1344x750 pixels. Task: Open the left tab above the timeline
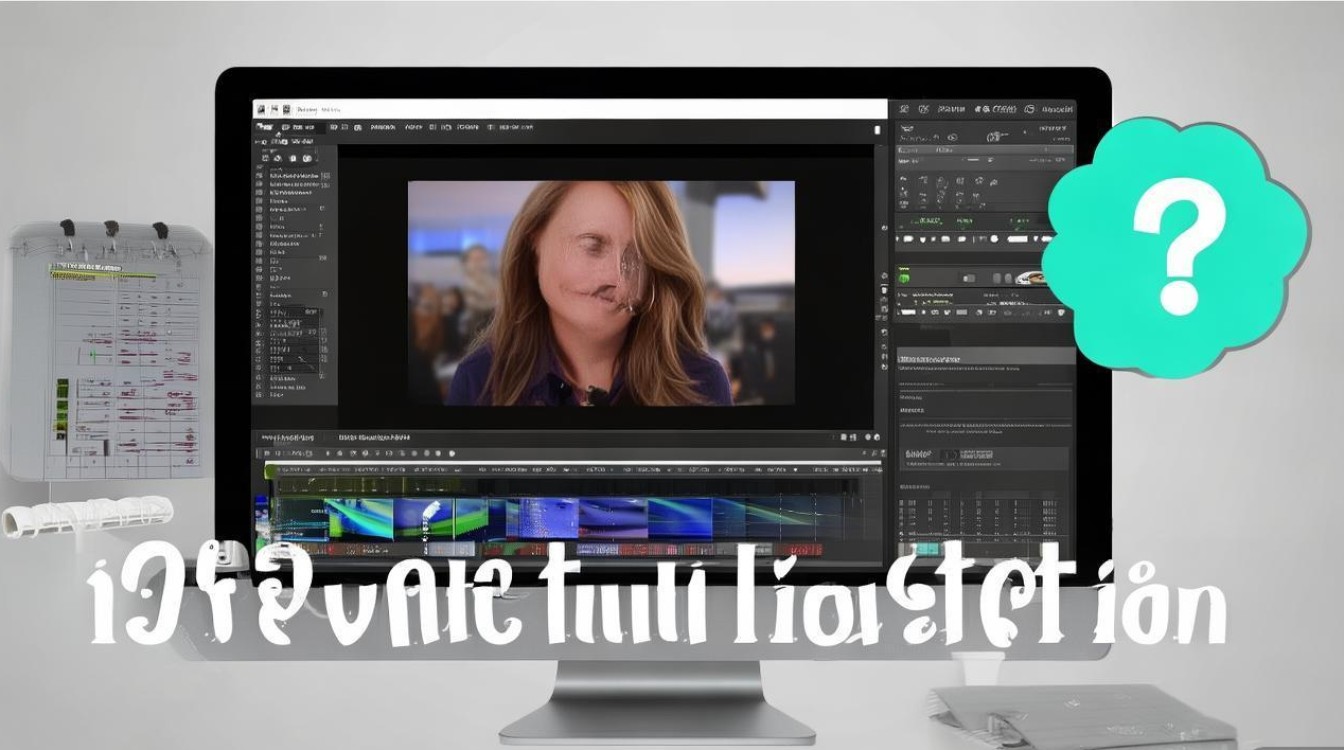coord(287,438)
